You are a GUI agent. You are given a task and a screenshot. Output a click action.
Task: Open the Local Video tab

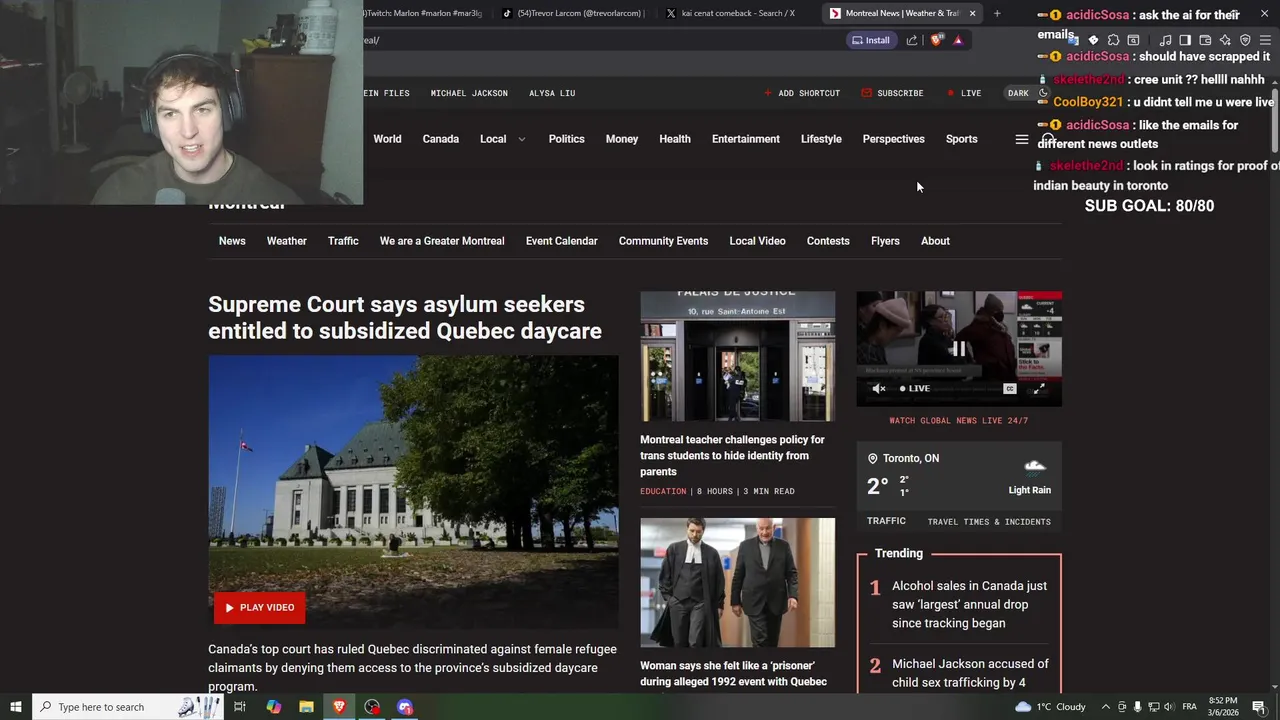click(x=757, y=241)
